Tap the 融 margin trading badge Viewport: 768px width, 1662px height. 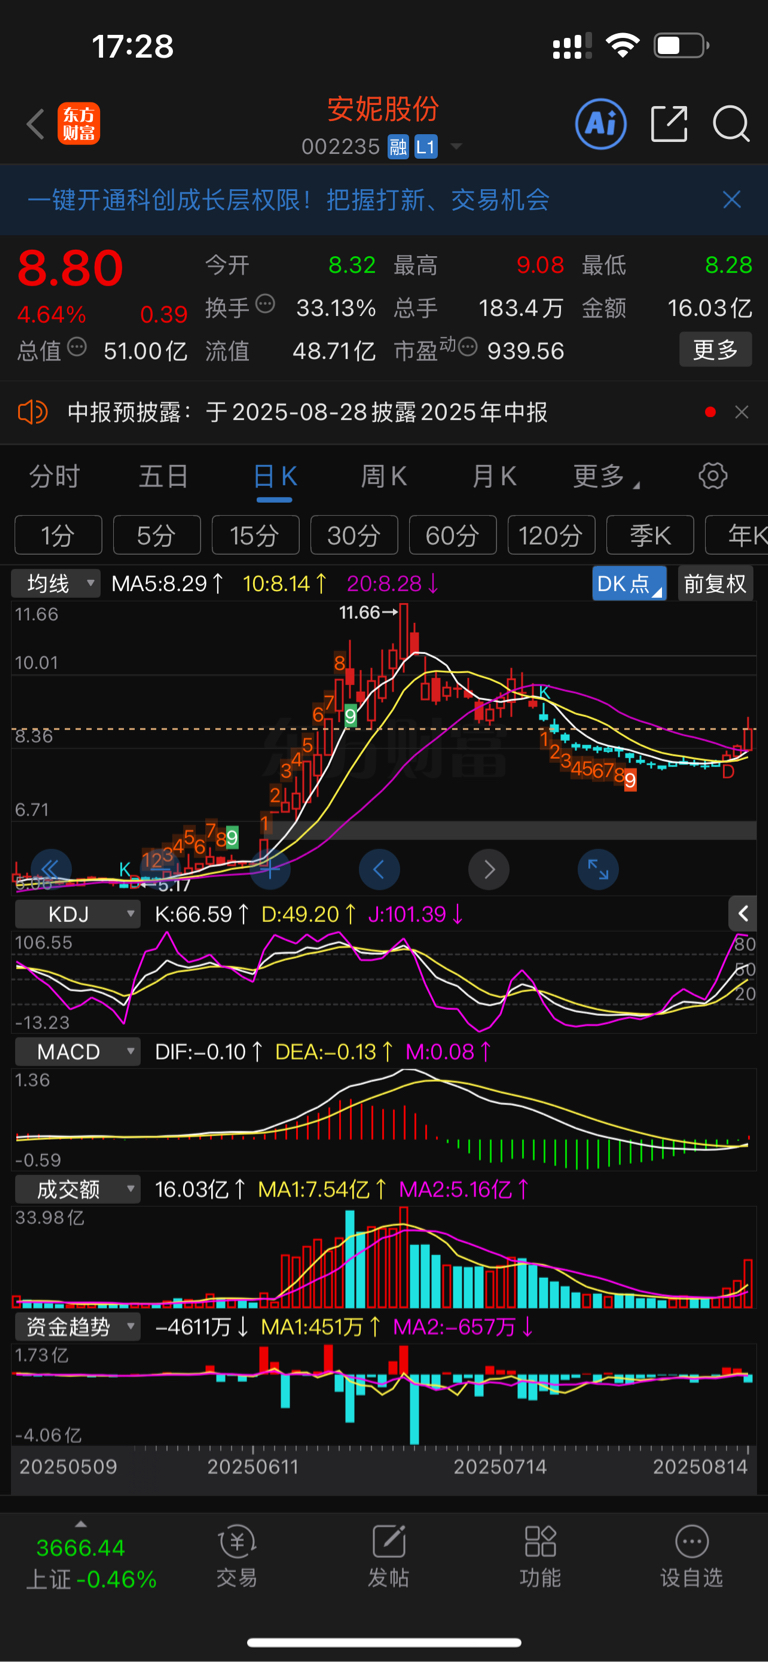click(x=398, y=147)
